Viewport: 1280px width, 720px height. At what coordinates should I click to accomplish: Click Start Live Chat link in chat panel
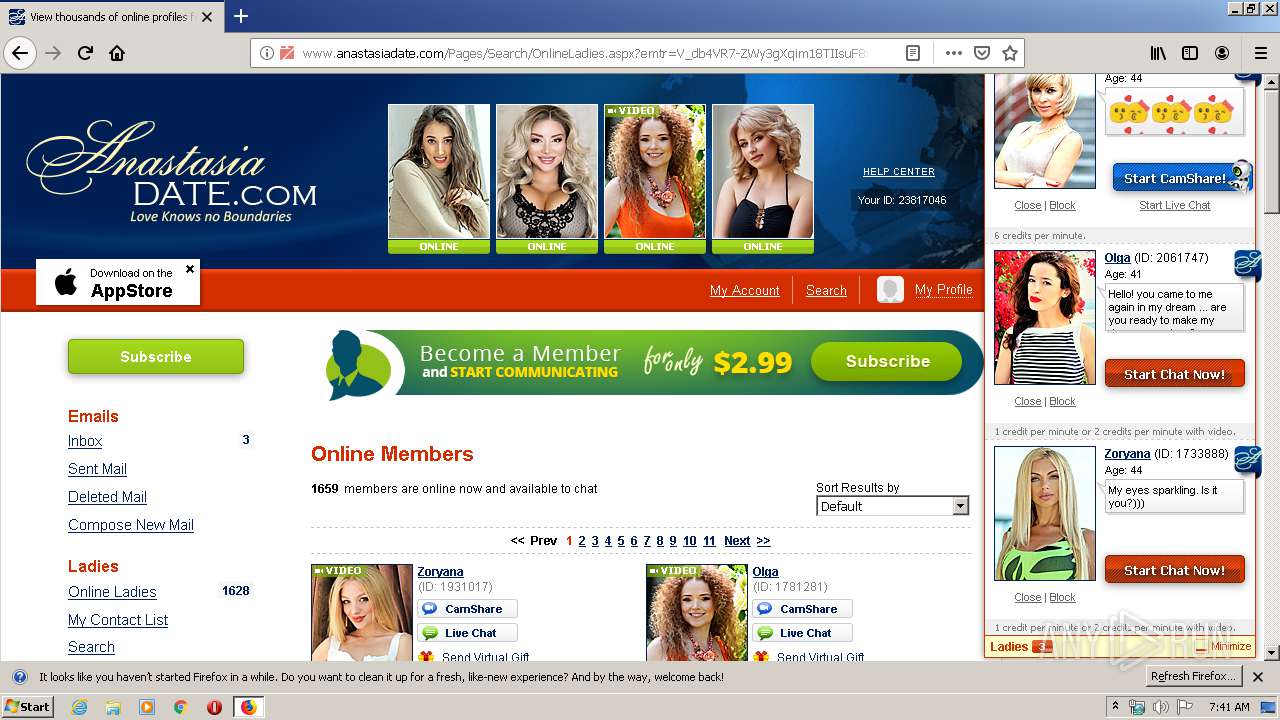pyautogui.click(x=1175, y=205)
